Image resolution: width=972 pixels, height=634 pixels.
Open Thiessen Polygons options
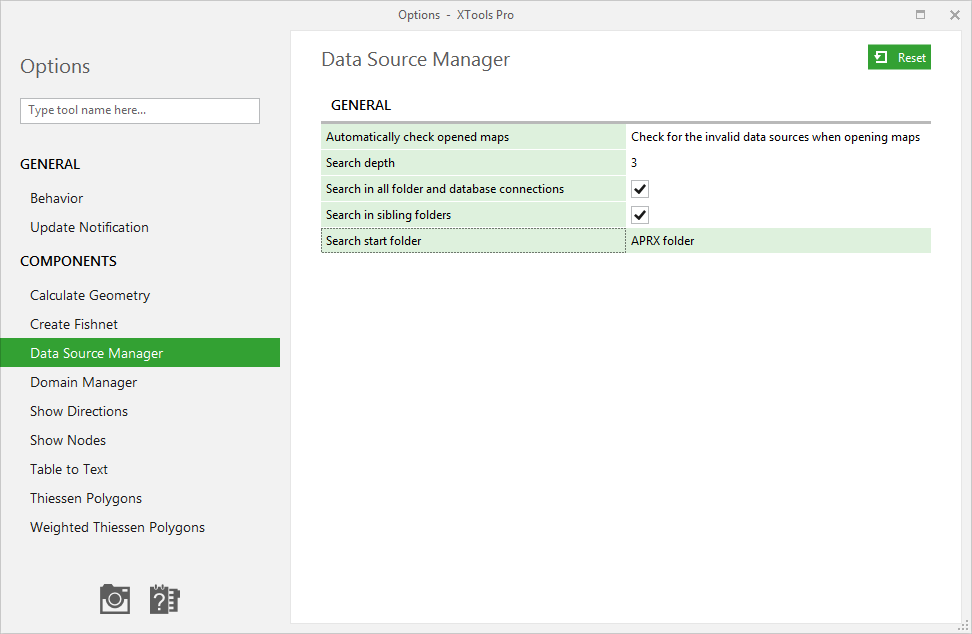pos(86,499)
